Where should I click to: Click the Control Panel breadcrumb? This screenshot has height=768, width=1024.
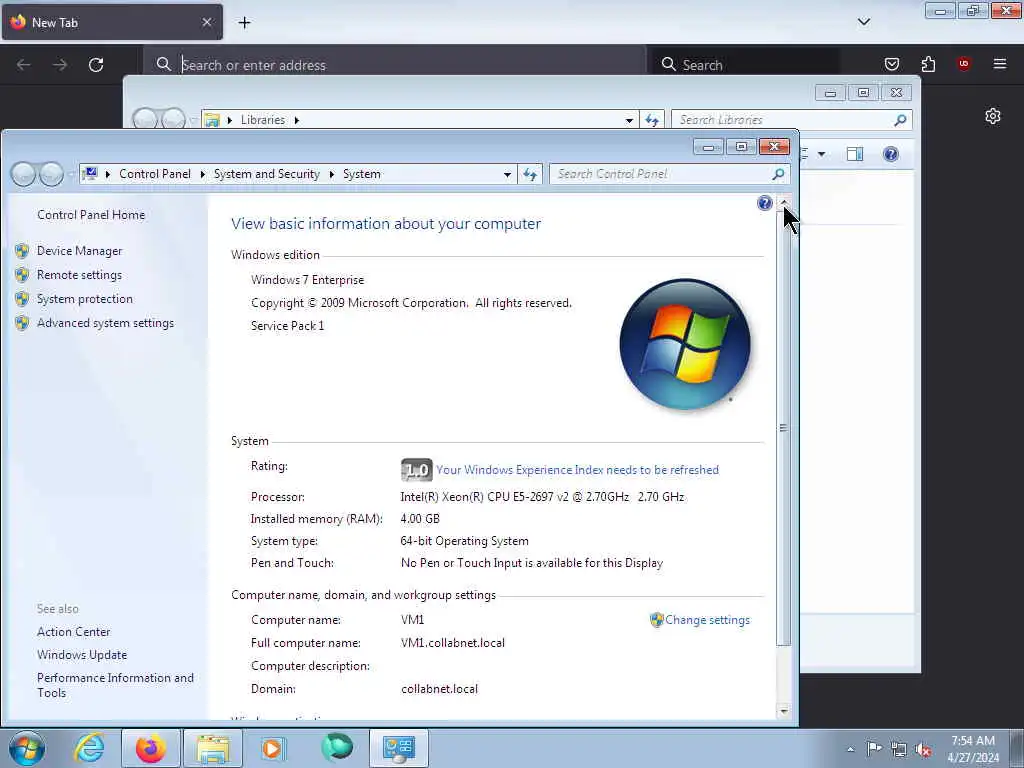[x=155, y=174]
